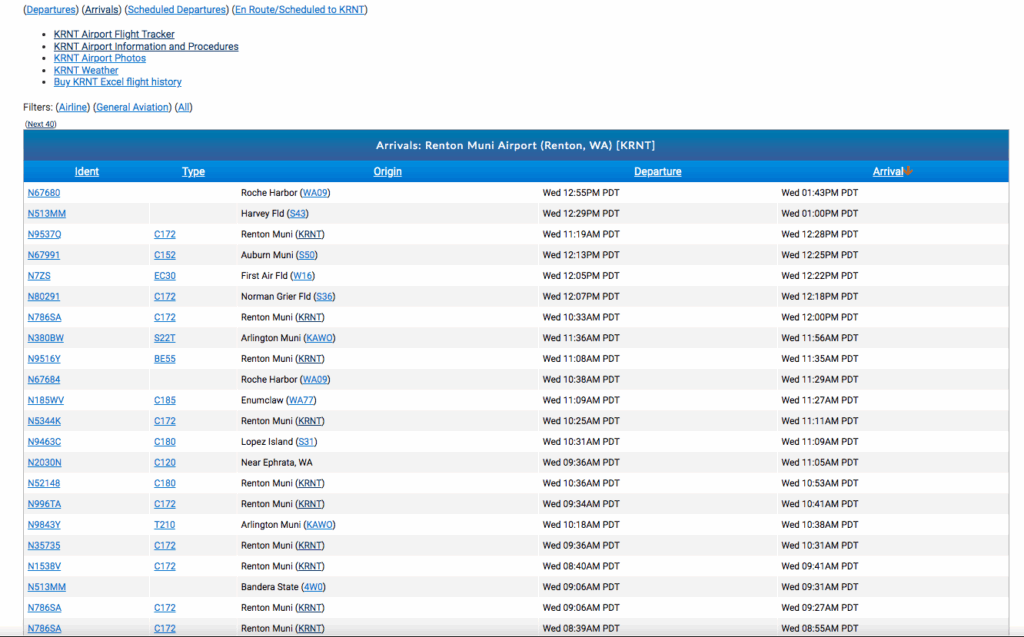Click the orange sort arrow beside Arrival
This screenshot has height=637, width=1024.
click(x=908, y=172)
